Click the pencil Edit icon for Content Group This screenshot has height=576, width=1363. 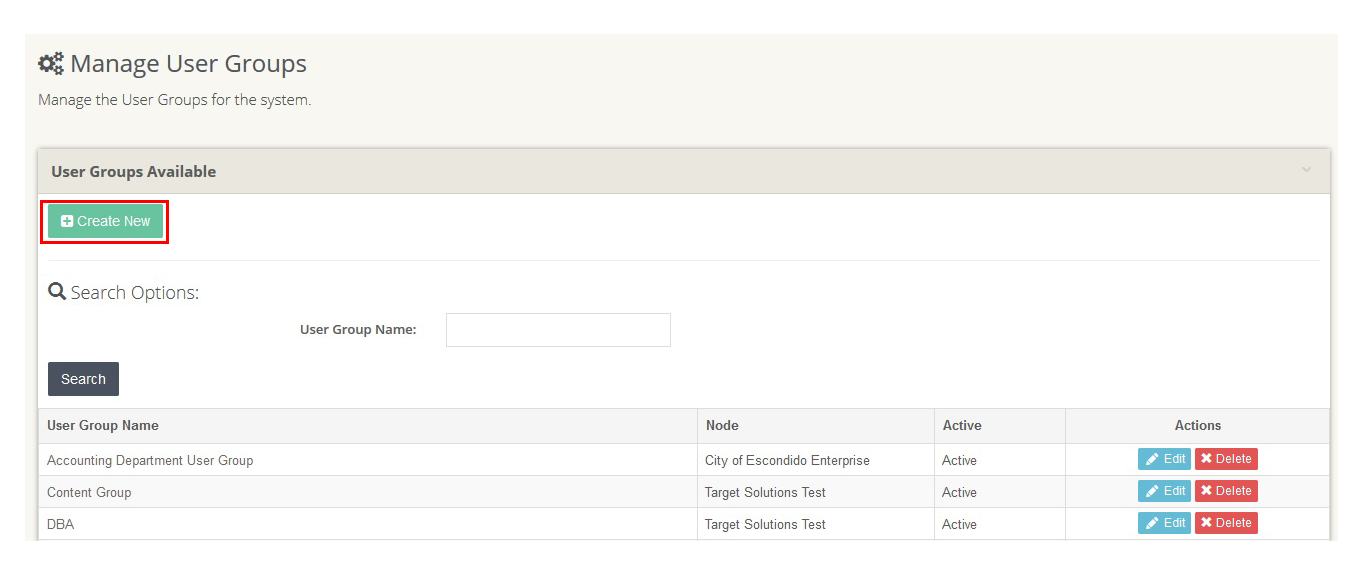(1151, 491)
